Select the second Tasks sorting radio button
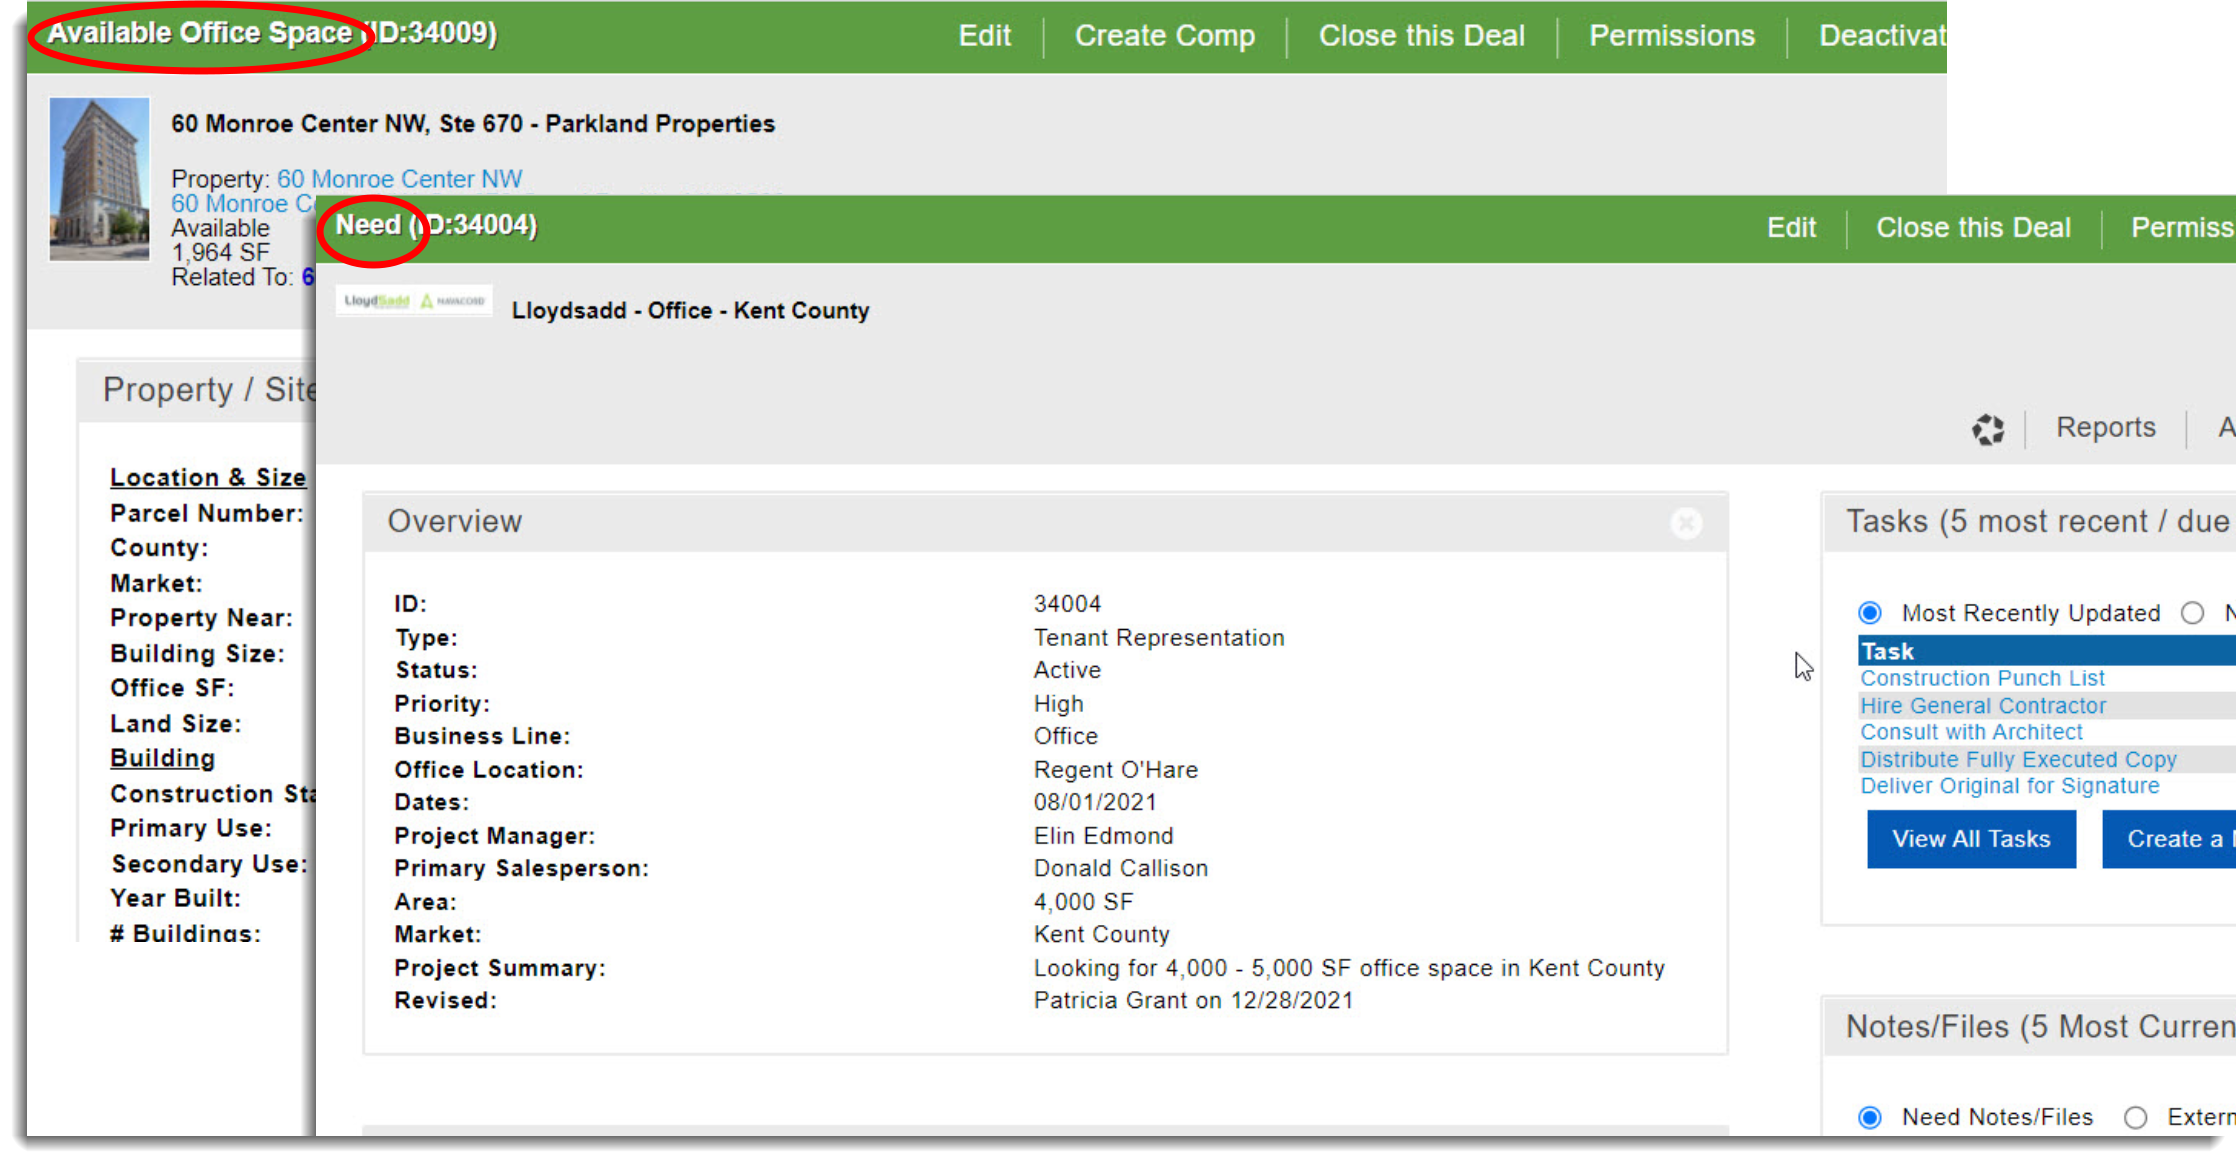The width and height of the screenshot is (2236, 1163). coord(2192,613)
